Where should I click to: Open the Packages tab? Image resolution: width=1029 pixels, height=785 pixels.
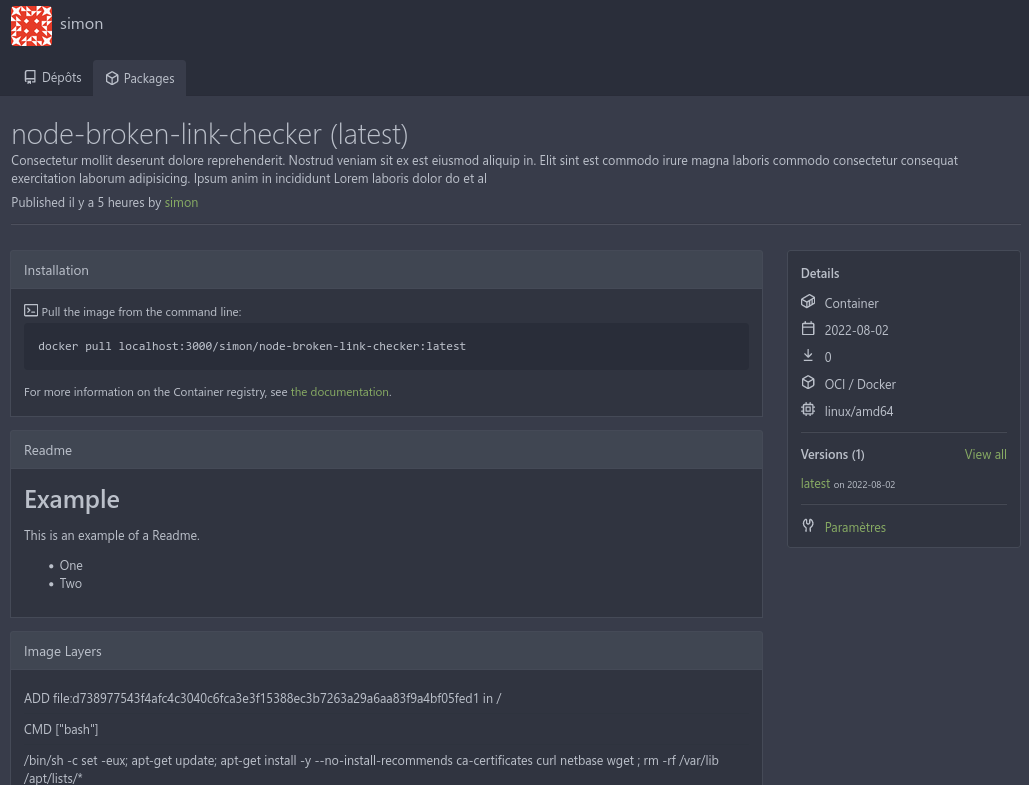[140, 78]
